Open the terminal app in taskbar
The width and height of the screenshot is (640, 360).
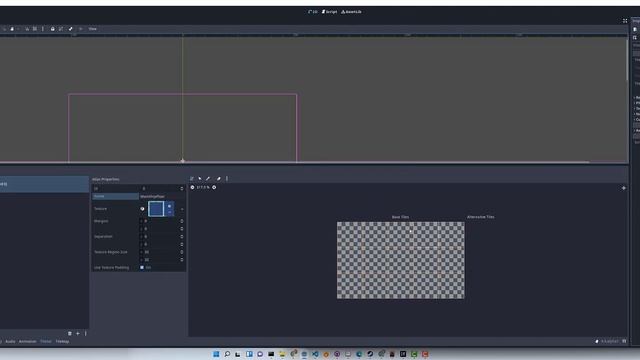coord(271,354)
